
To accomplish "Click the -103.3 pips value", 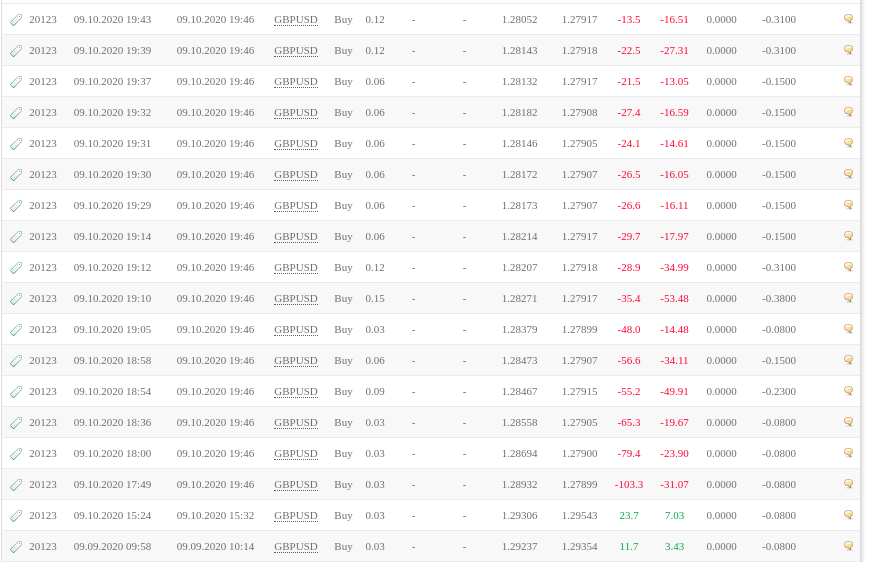I will [629, 484].
